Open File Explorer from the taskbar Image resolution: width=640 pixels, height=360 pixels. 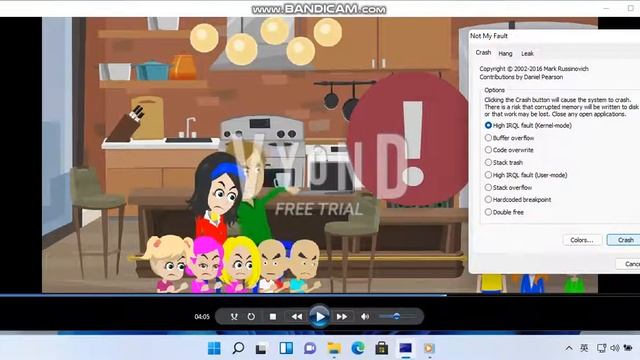[334, 348]
